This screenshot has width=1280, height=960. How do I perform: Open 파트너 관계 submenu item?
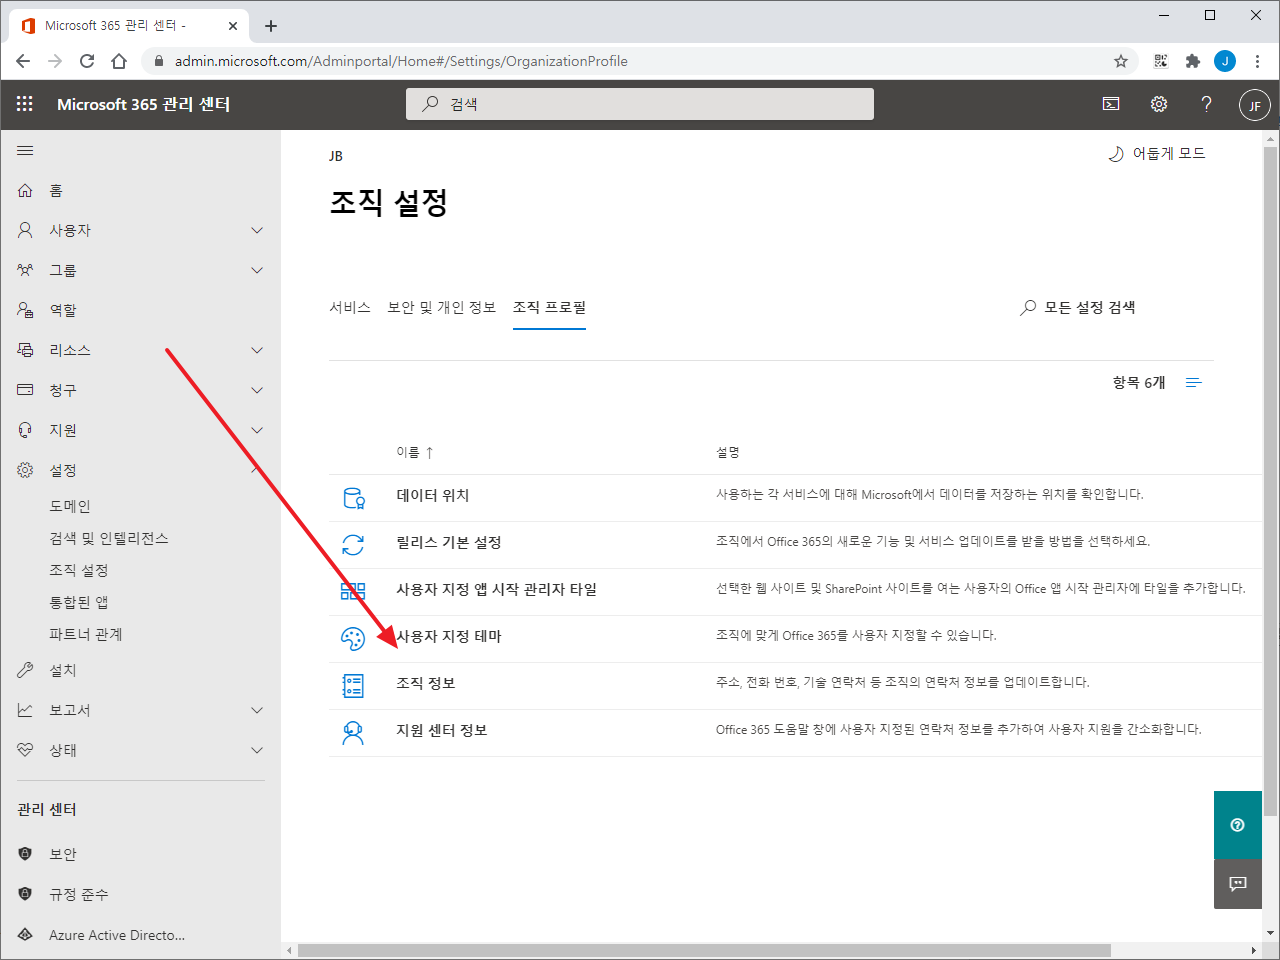click(x=86, y=634)
